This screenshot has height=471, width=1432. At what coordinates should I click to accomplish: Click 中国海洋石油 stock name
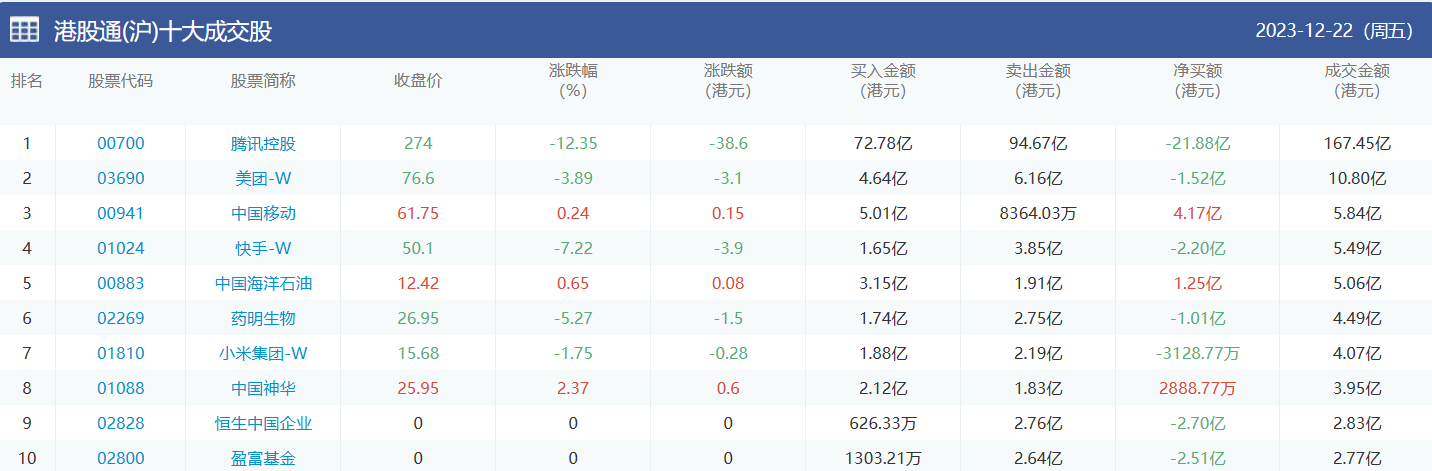(263, 283)
